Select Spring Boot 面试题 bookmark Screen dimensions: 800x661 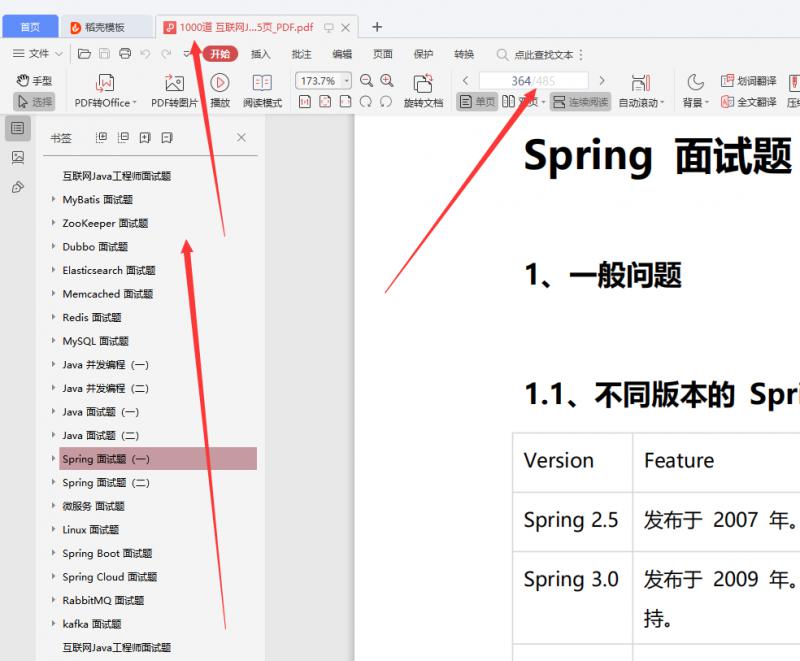click(107, 553)
